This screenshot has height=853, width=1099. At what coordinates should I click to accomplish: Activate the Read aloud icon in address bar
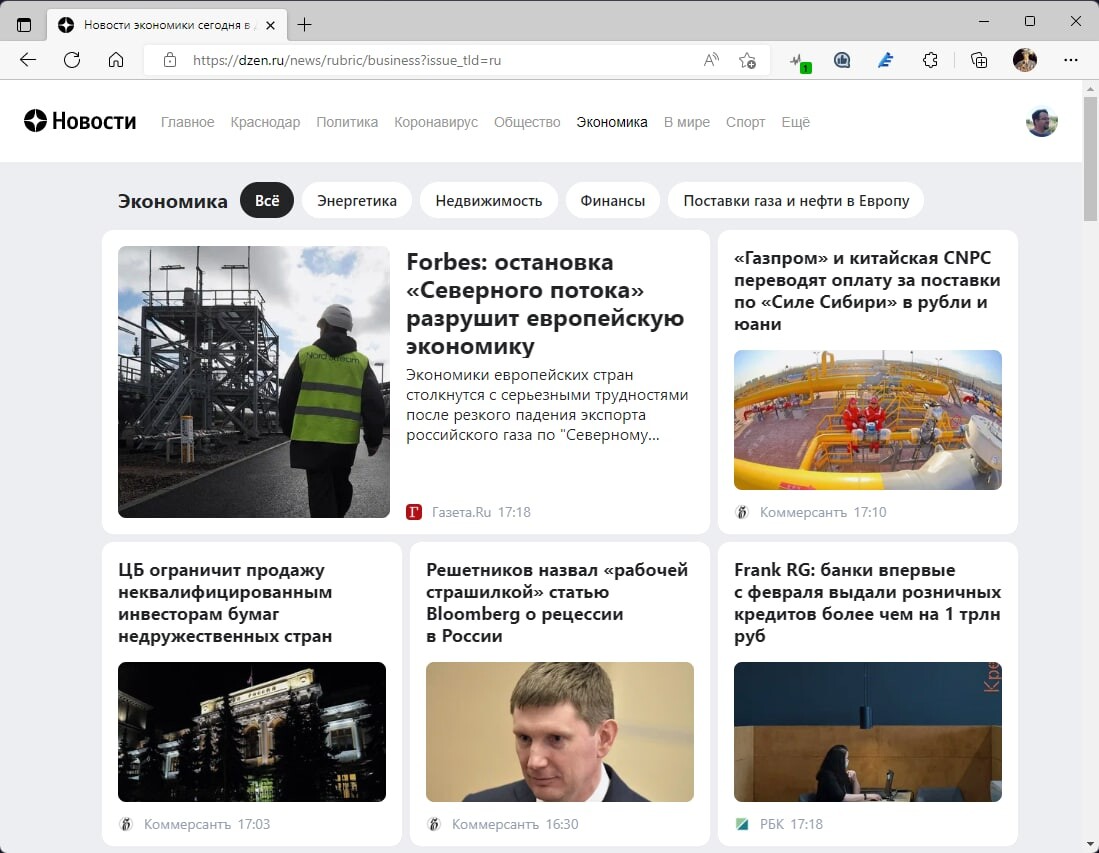pyautogui.click(x=711, y=60)
